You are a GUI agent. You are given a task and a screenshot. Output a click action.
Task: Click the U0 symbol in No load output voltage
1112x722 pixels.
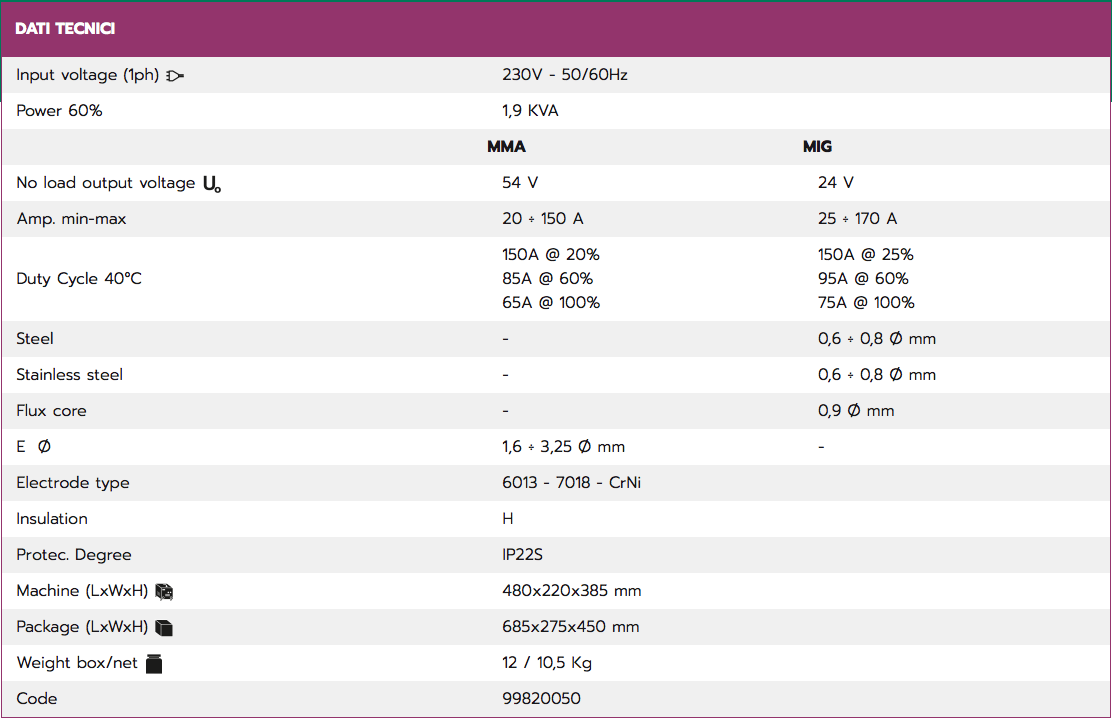pos(212,184)
